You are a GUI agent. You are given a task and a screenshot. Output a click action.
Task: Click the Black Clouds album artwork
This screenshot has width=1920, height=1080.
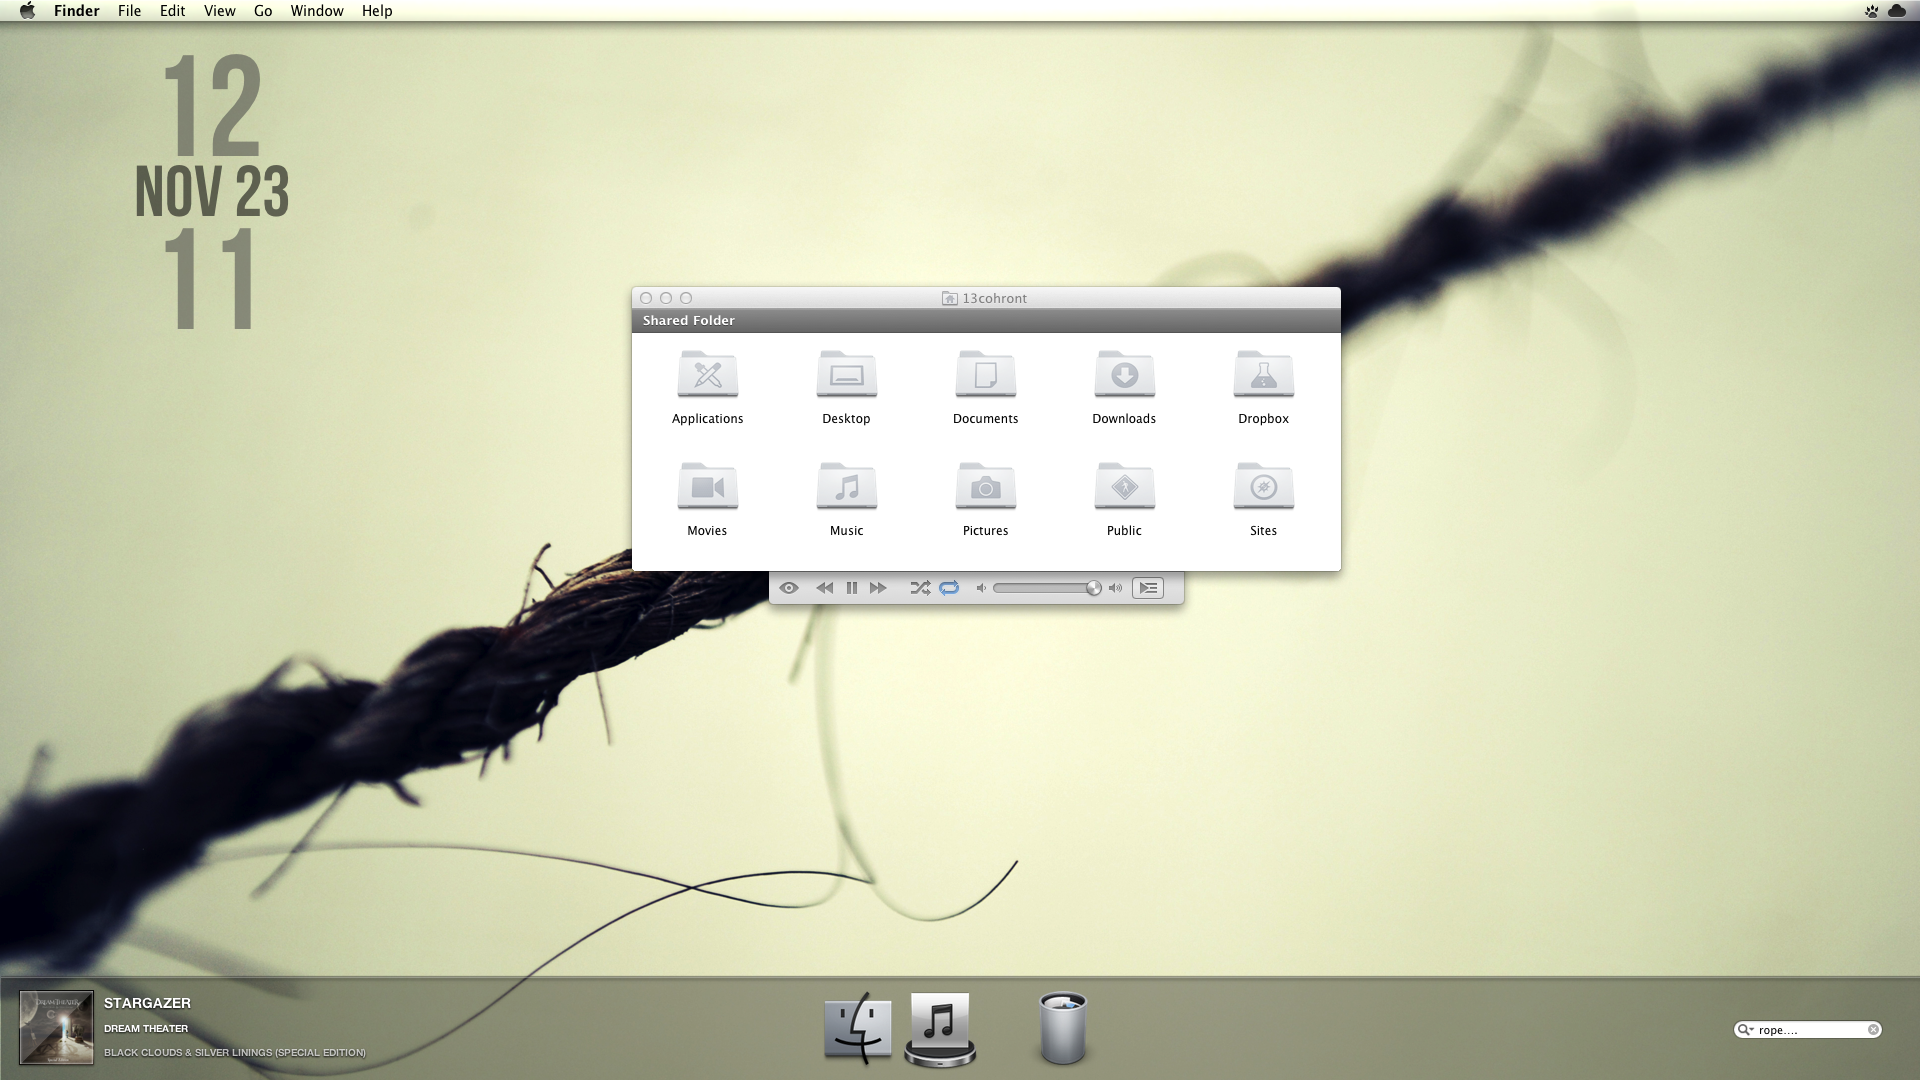coord(56,1028)
